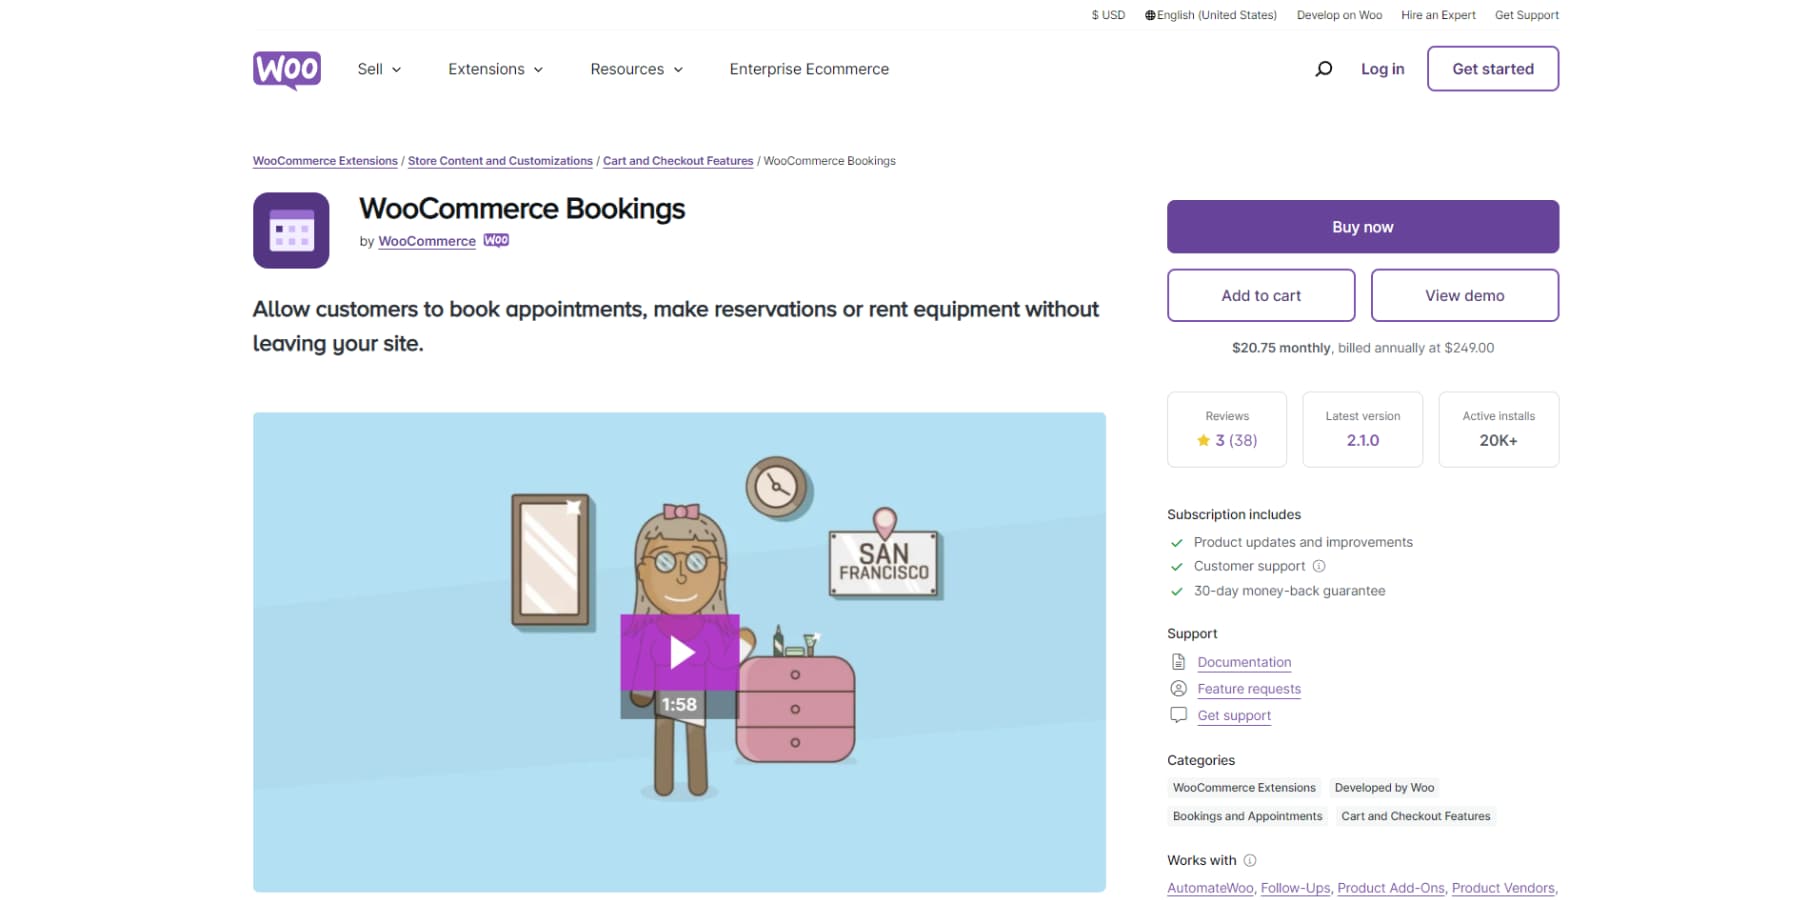The image size is (1800, 900).
Task: Open Product Add-Ons link
Action: pos(1390,888)
